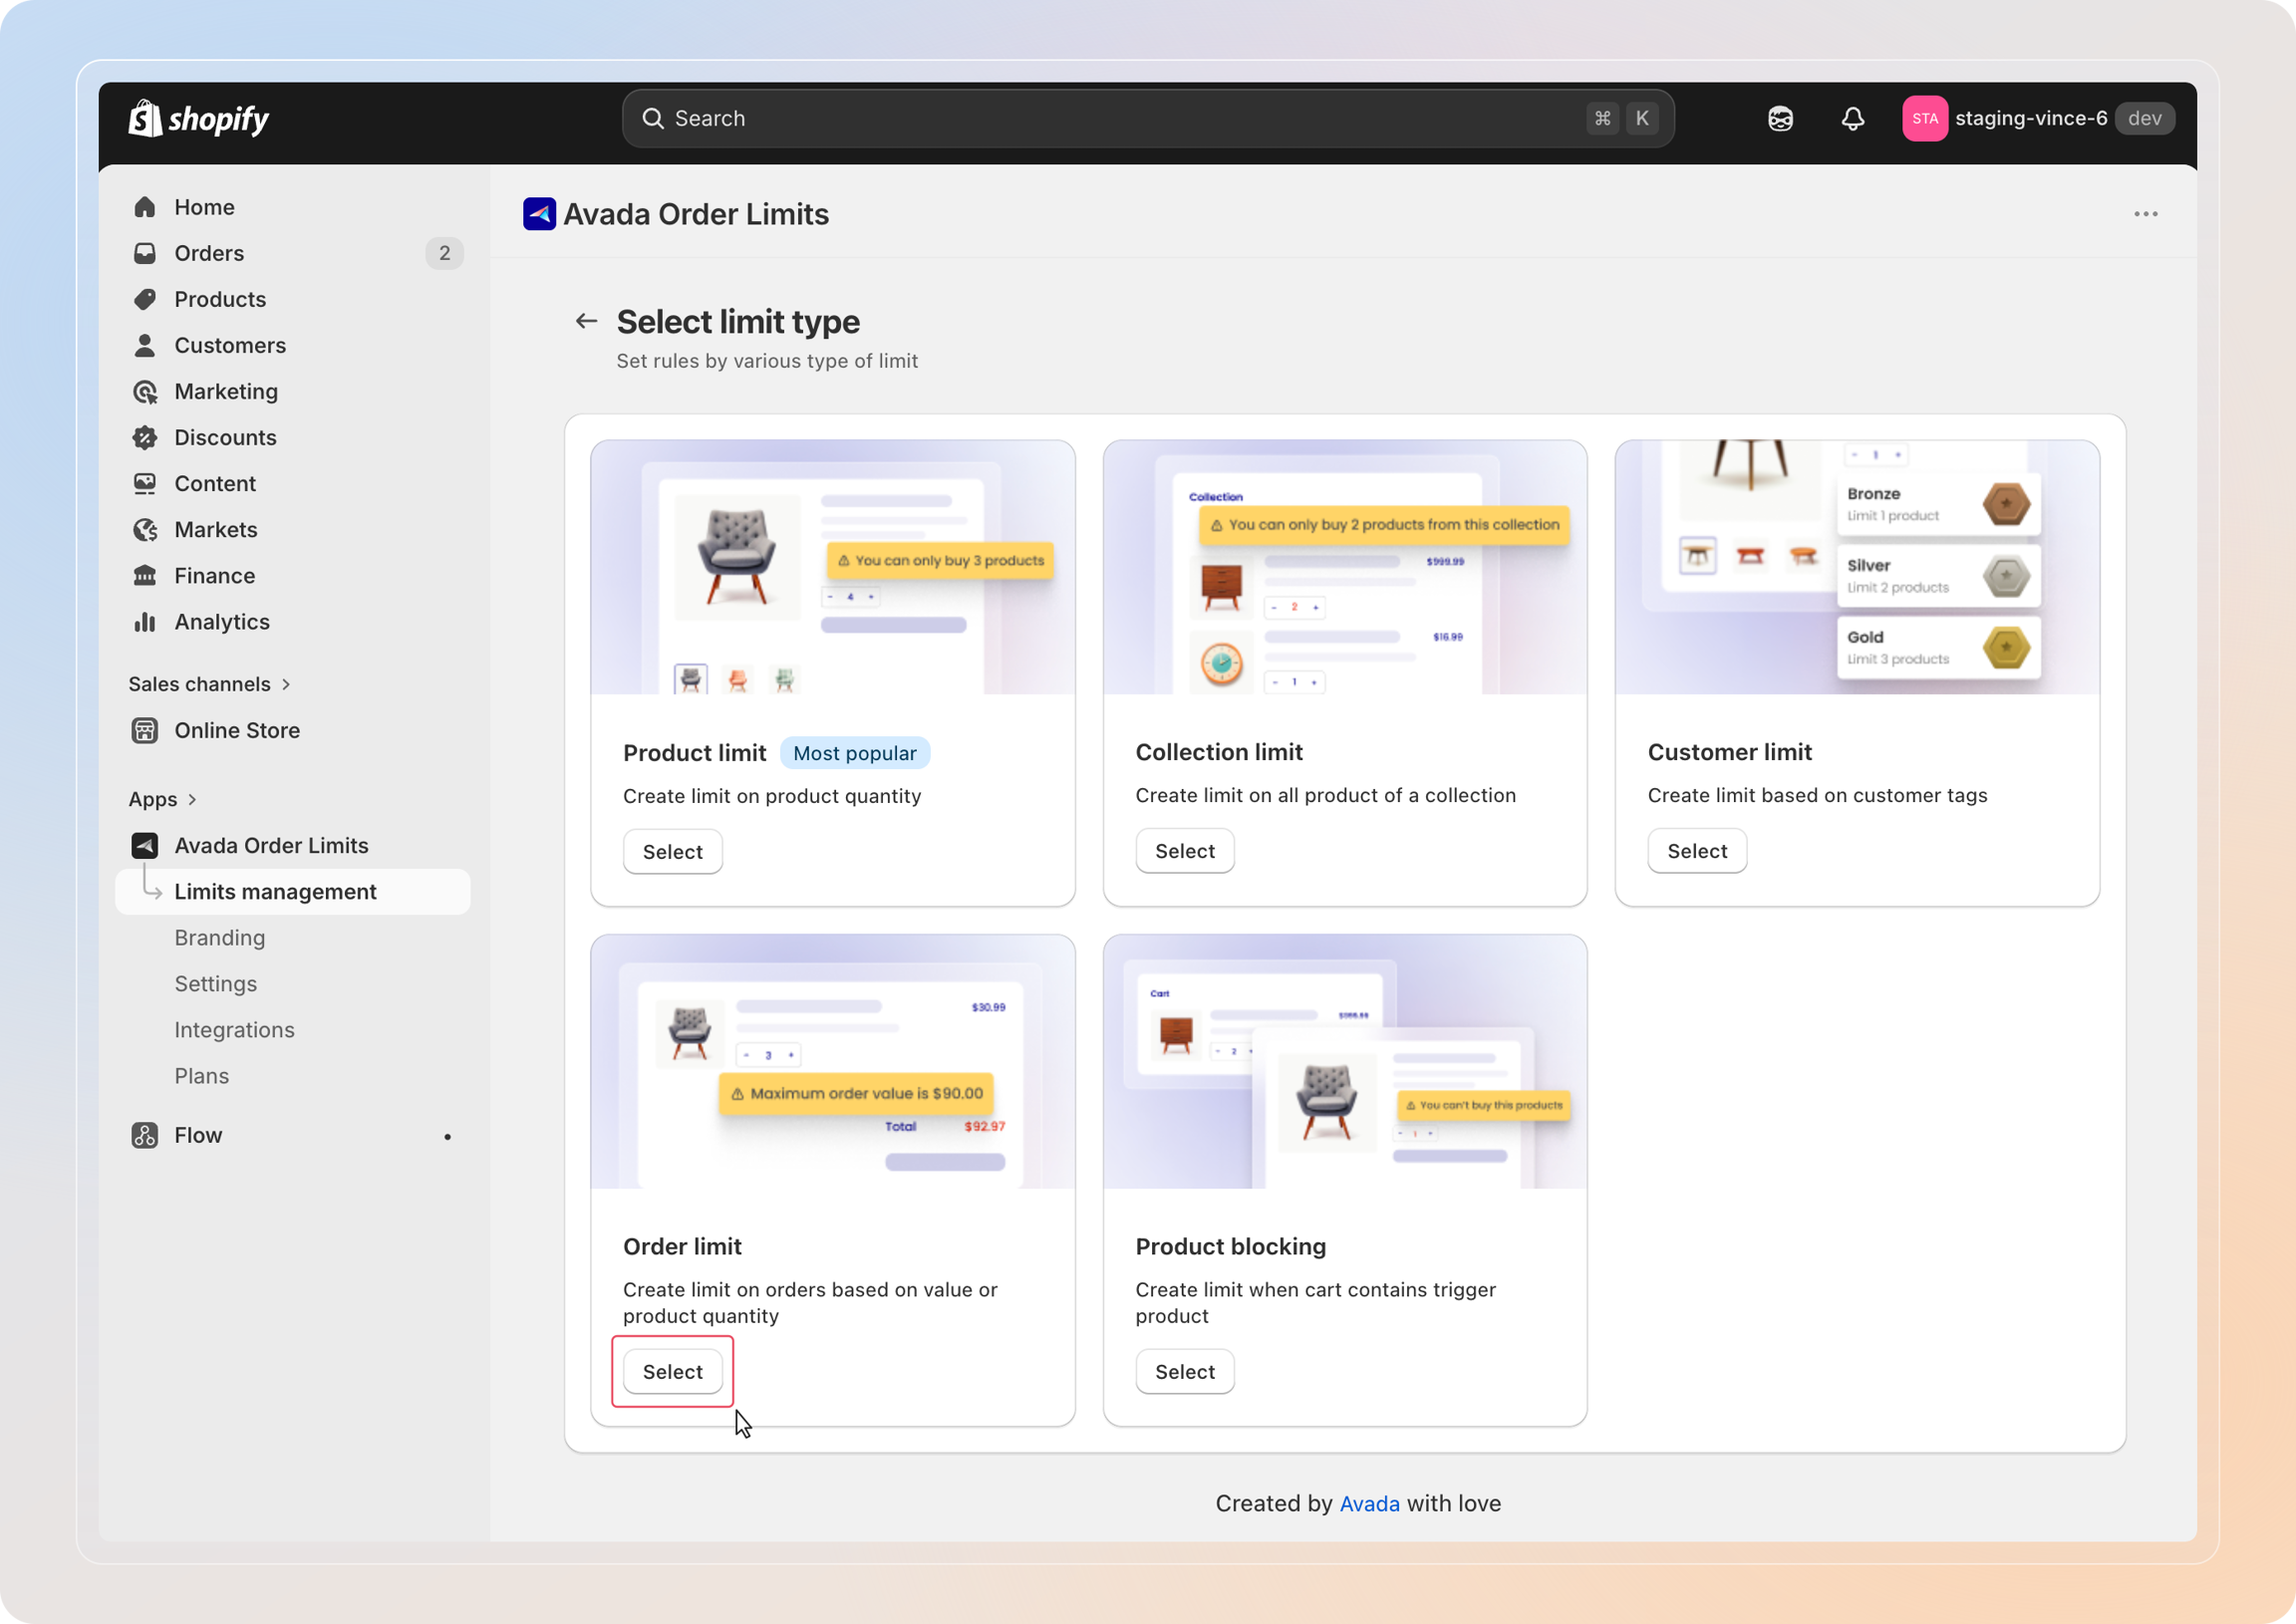Open Online Store sales channel
The width and height of the screenshot is (2296, 1624).
pyautogui.click(x=292, y=730)
